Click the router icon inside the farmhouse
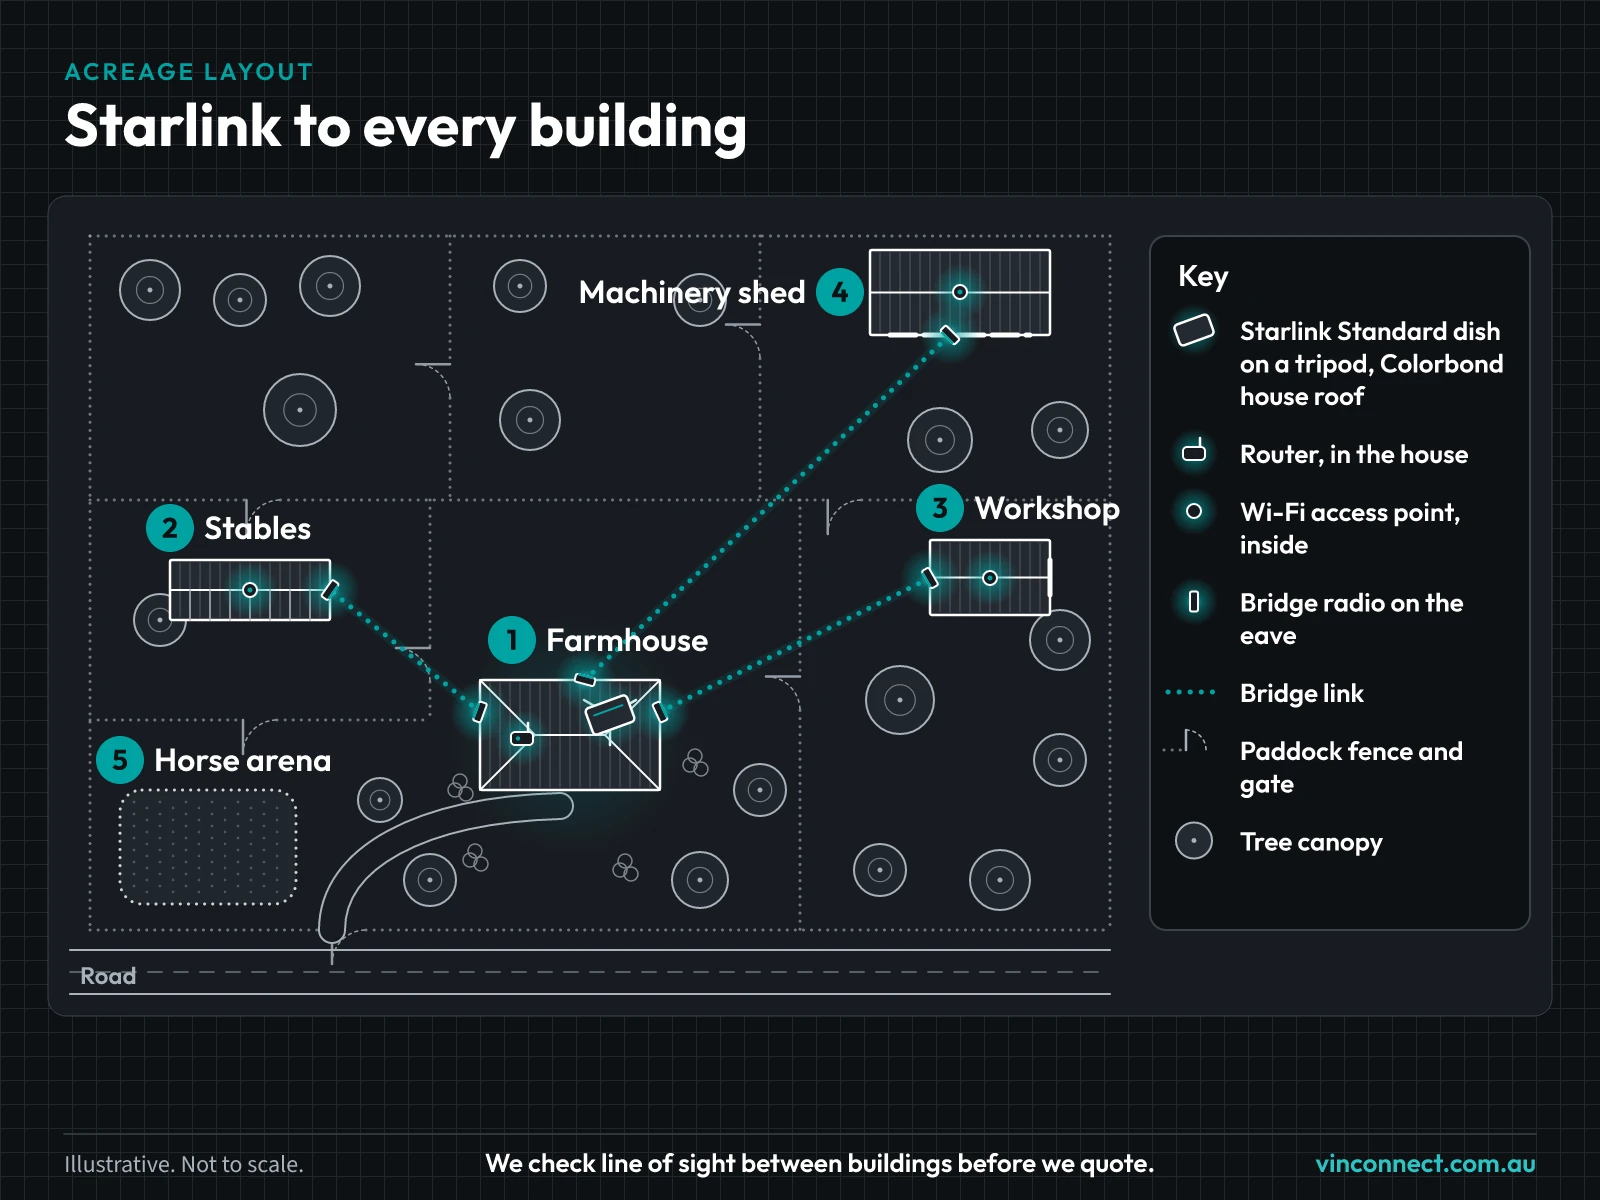This screenshot has height=1200, width=1600. (x=522, y=737)
